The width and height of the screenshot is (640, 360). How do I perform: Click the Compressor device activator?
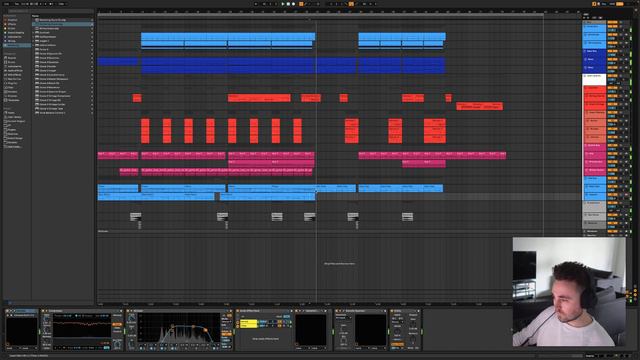(x=43, y=311)
